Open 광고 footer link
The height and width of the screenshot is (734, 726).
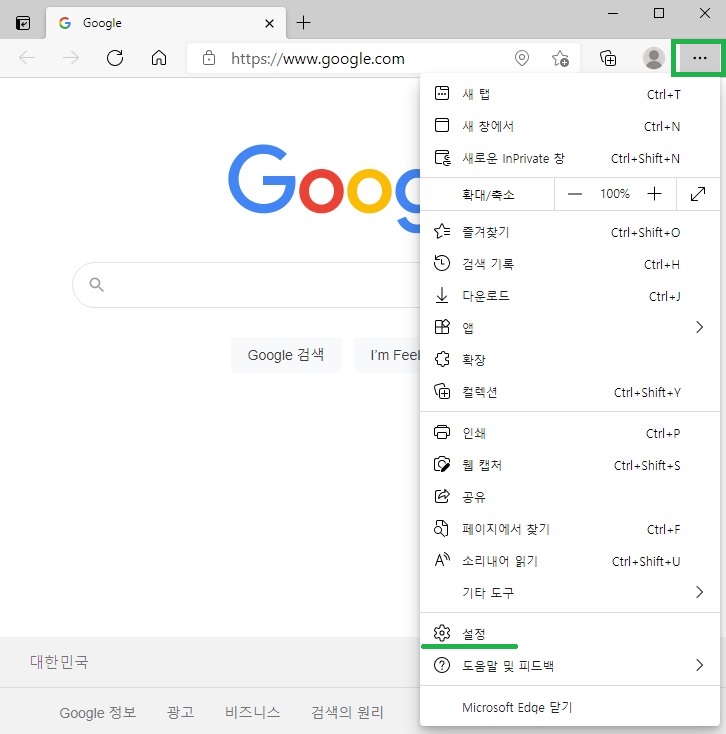coord(180,712)
